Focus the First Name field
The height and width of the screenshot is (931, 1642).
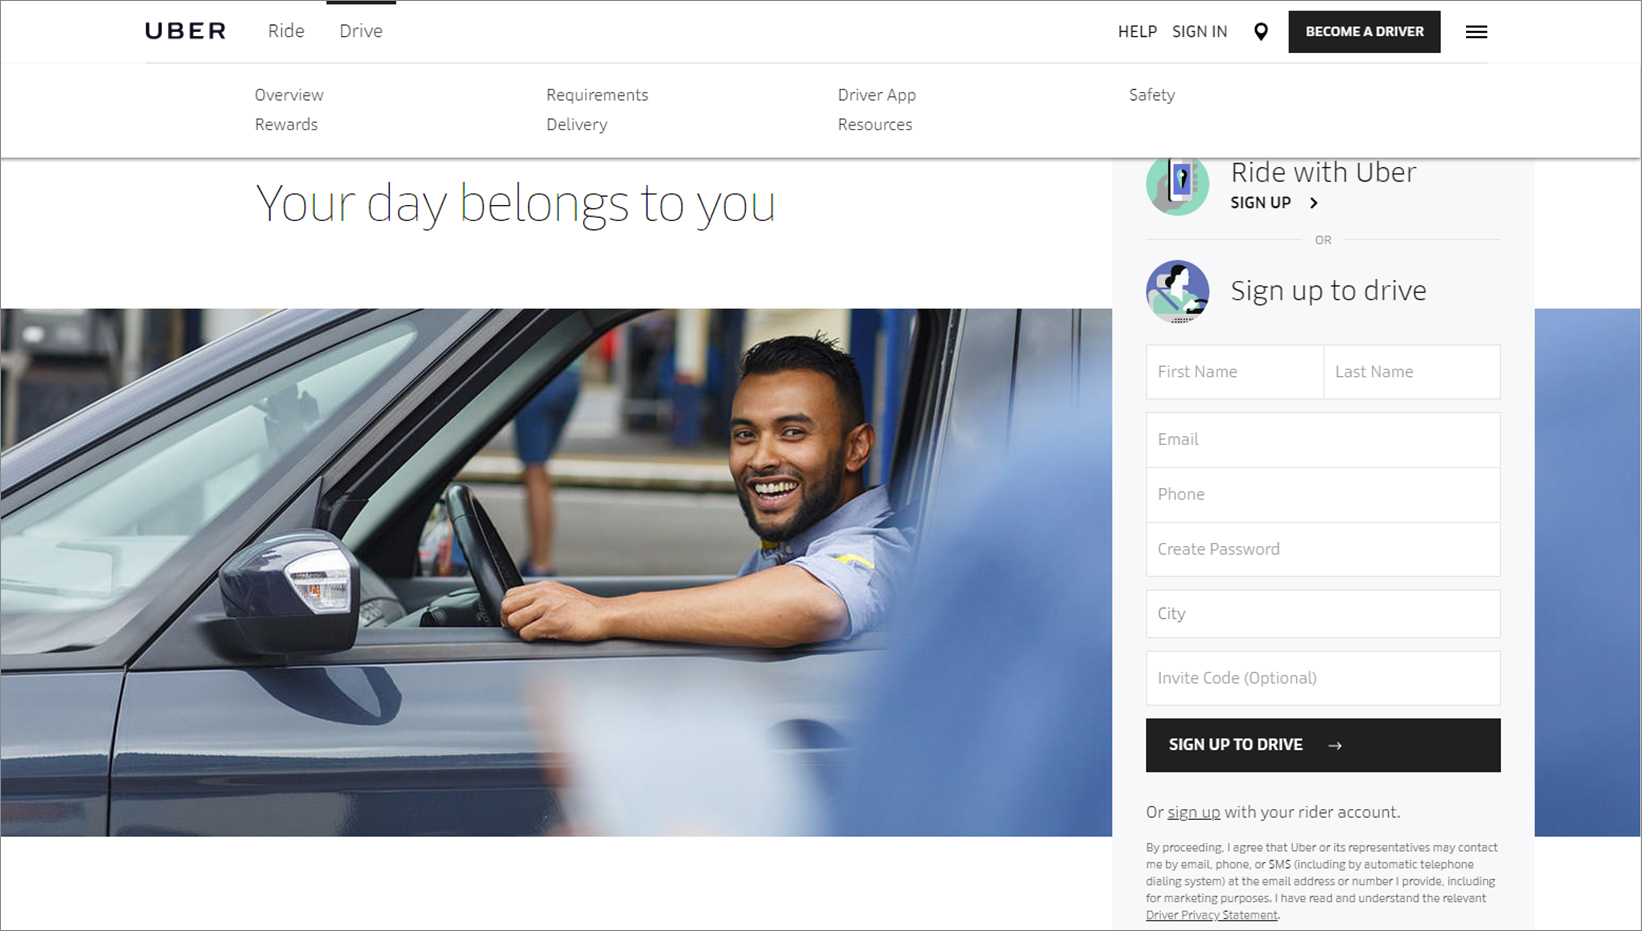tap(1235, 372)
